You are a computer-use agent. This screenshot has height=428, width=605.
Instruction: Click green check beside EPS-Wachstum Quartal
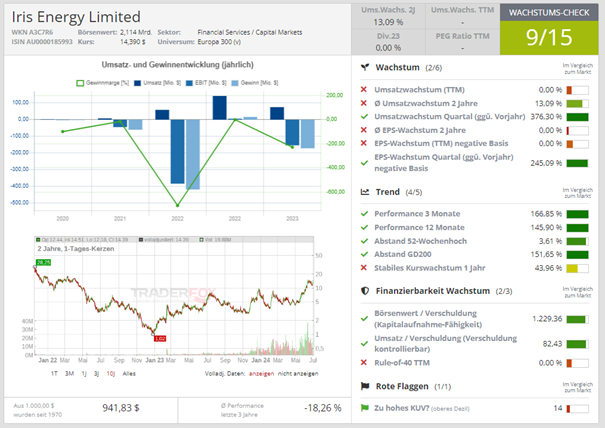(364, 163)
